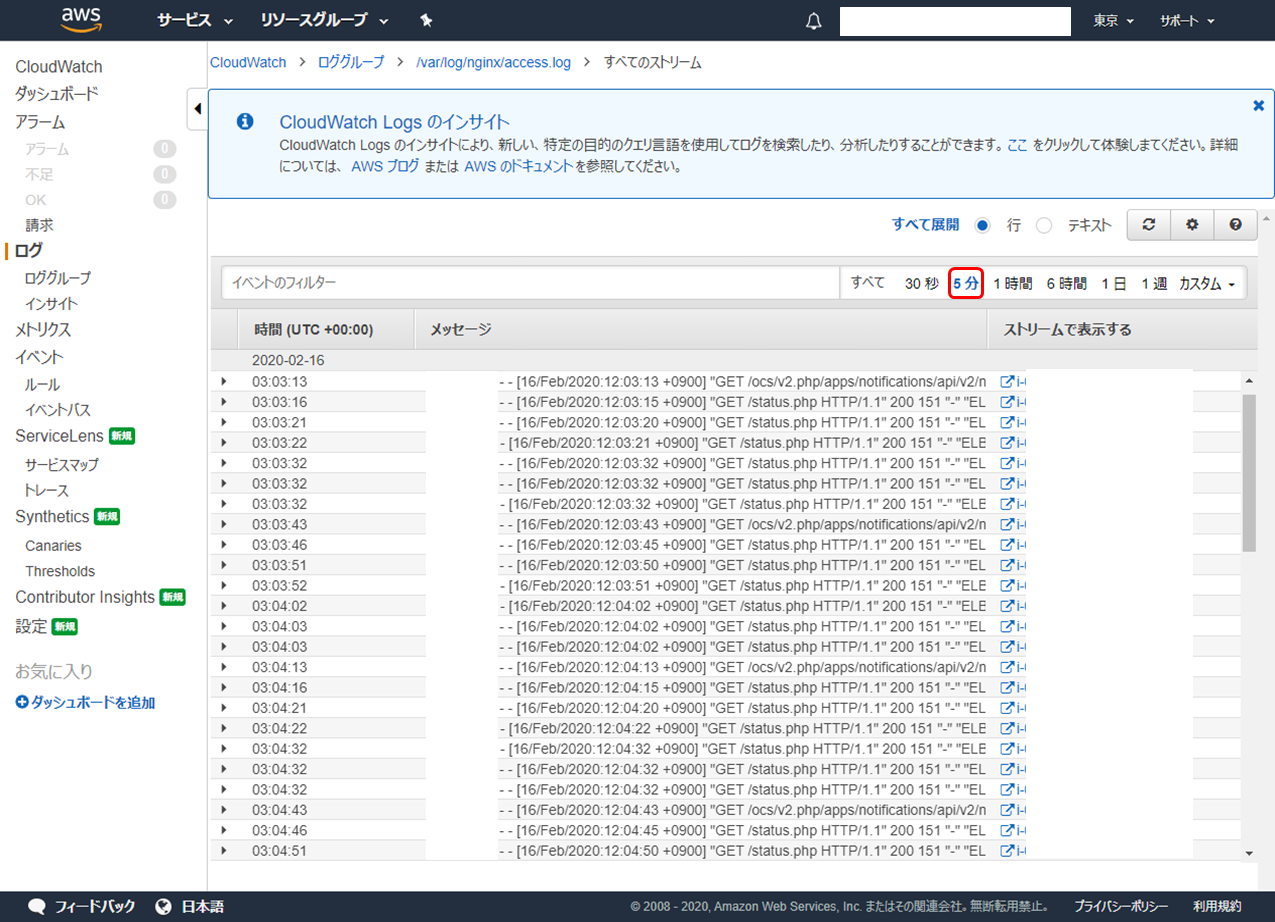This screenshot has width=1275, height=922.
Task: Open 利用規約 footer link
Action: (1217, 907)
